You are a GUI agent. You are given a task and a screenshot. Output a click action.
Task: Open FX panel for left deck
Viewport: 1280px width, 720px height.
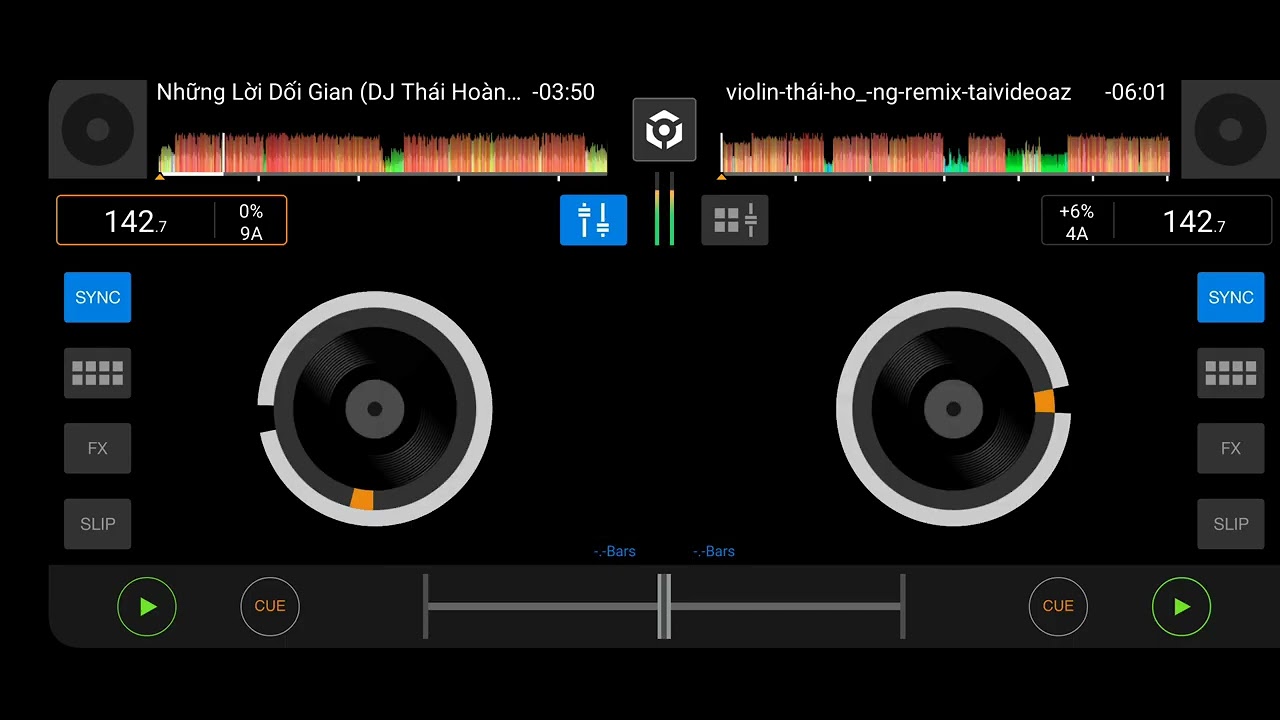pyautogui.click(x=98, y=448)
